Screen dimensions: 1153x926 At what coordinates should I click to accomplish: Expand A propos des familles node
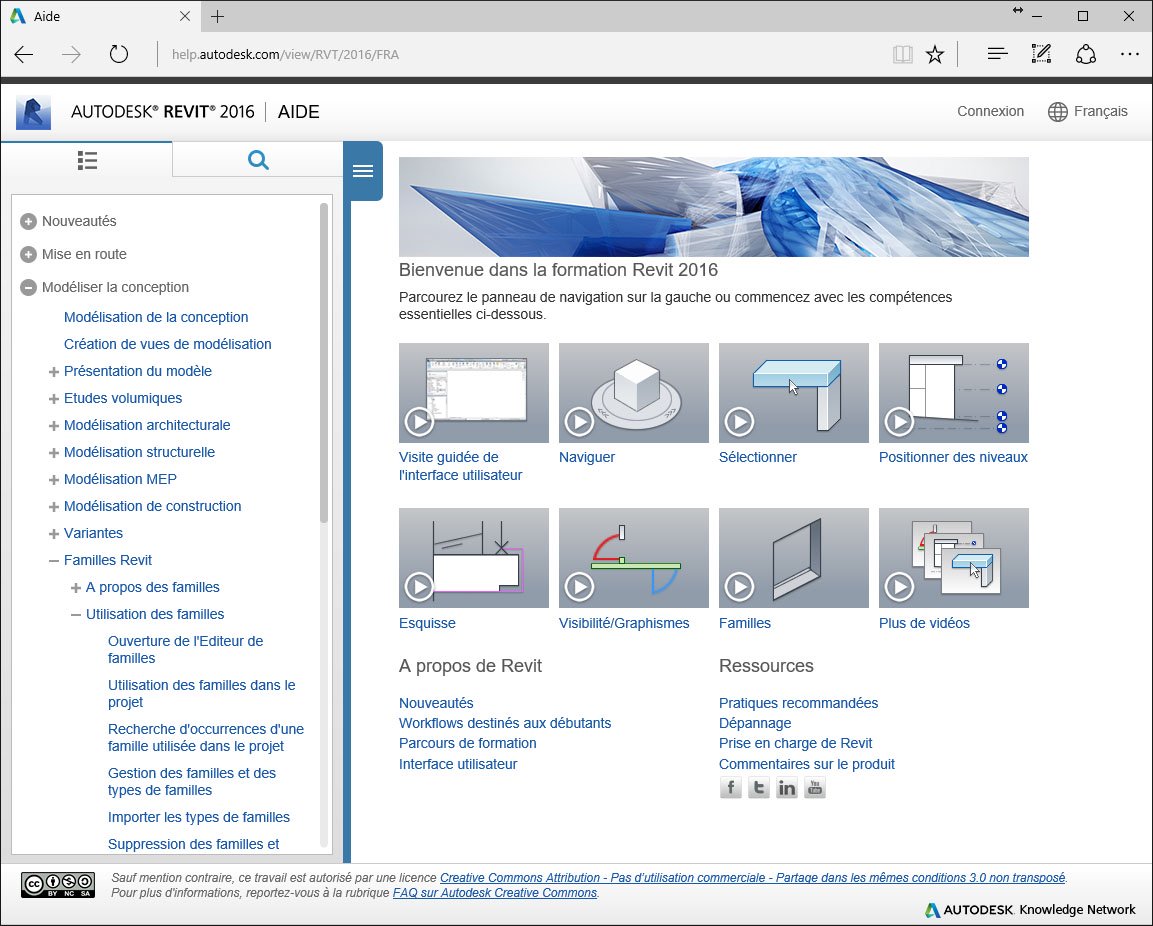pos(76,588)
